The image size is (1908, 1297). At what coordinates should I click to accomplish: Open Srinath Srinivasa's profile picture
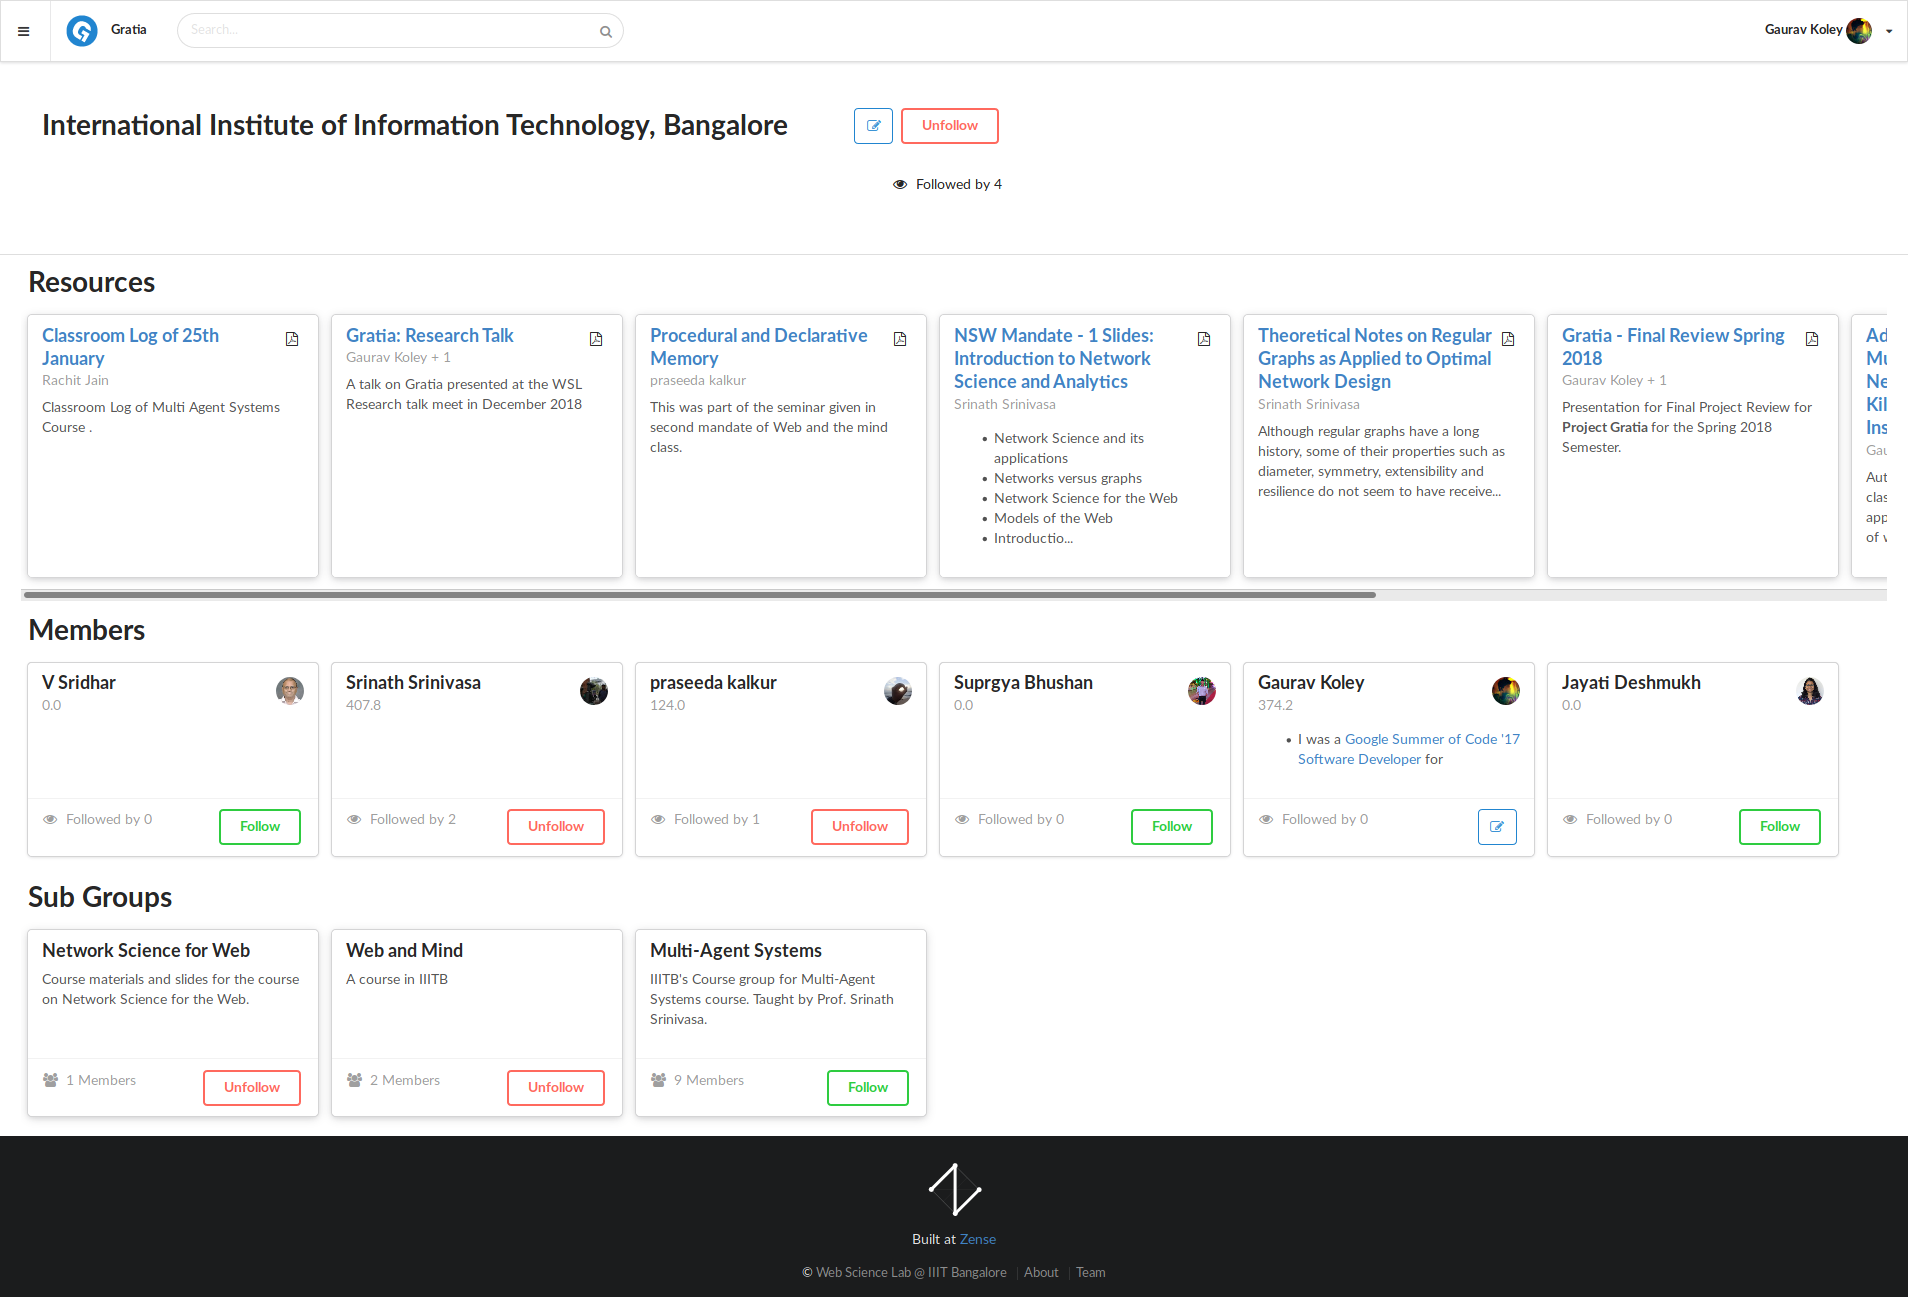point(594,691)
